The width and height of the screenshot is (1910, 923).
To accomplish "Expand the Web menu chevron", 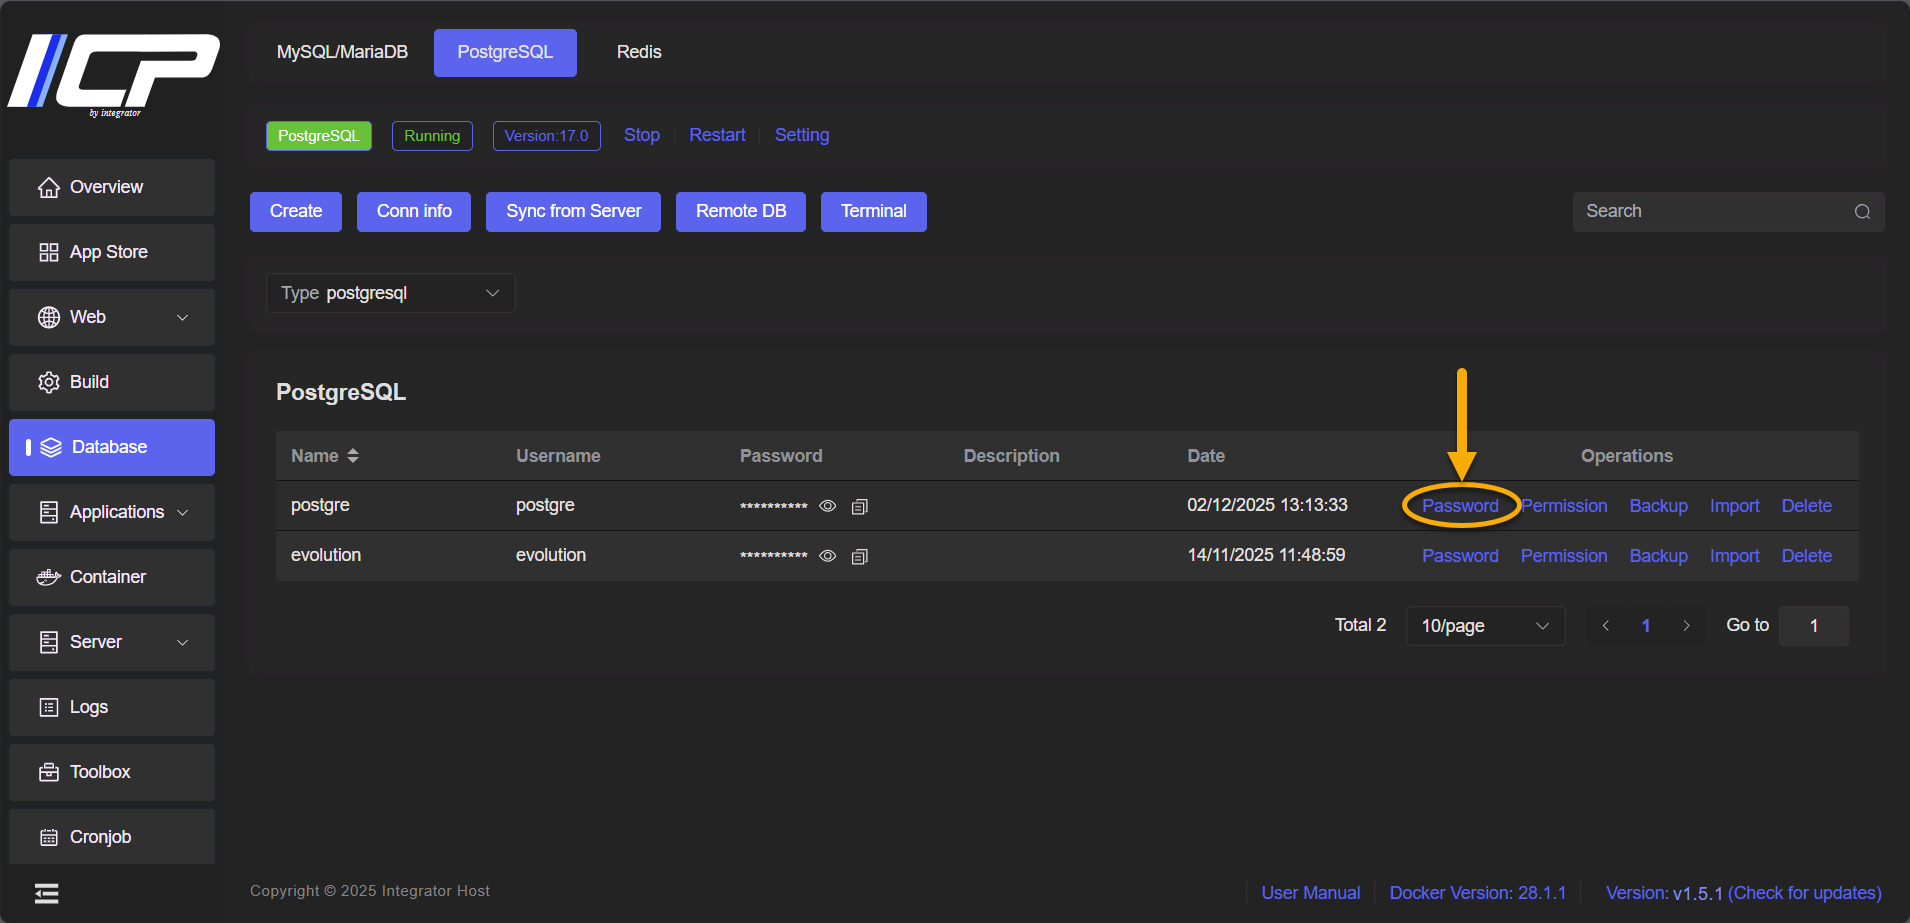I will pyautogui.click(x=182, y=318).
